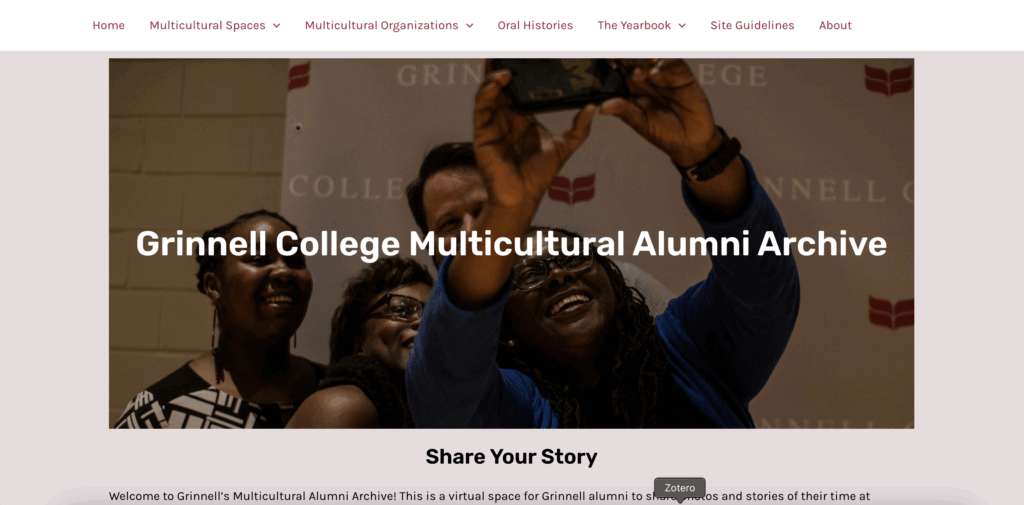Open the Multicultural Spaces menu item
Screen dimensions: 1024x505
207,25
